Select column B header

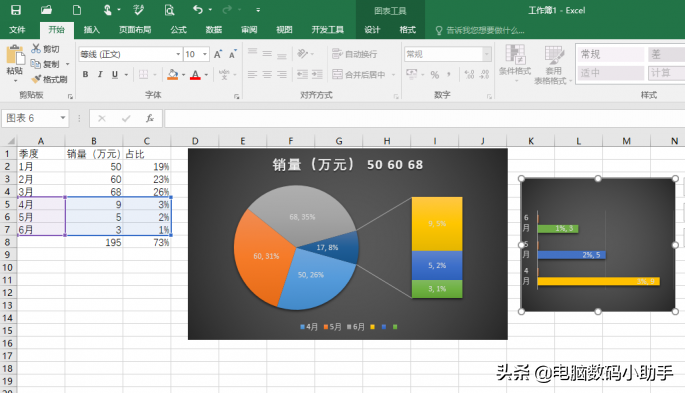coord(94,141)
